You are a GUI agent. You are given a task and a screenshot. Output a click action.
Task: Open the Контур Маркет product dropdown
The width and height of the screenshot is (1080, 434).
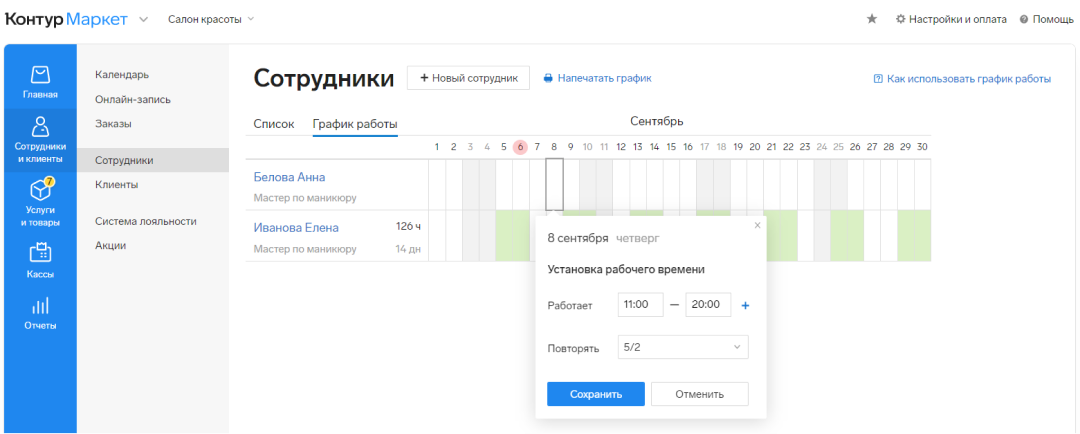click(144, 19)
